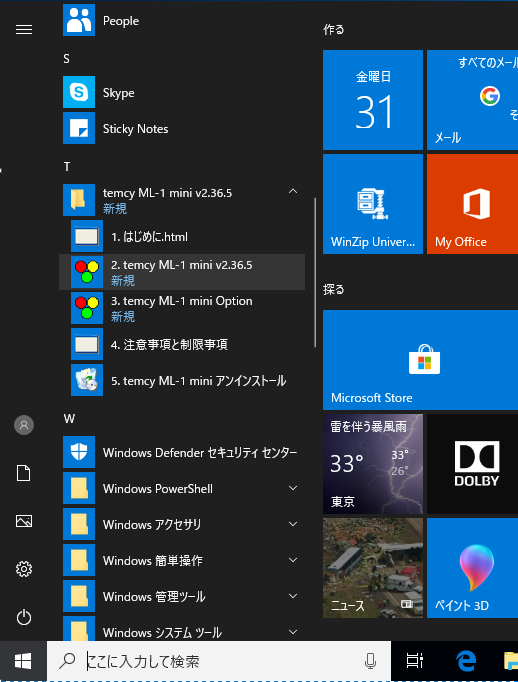This screenshot has width=518, height=682.
Task: Open the Dolby tile
Action: [472, 464]
